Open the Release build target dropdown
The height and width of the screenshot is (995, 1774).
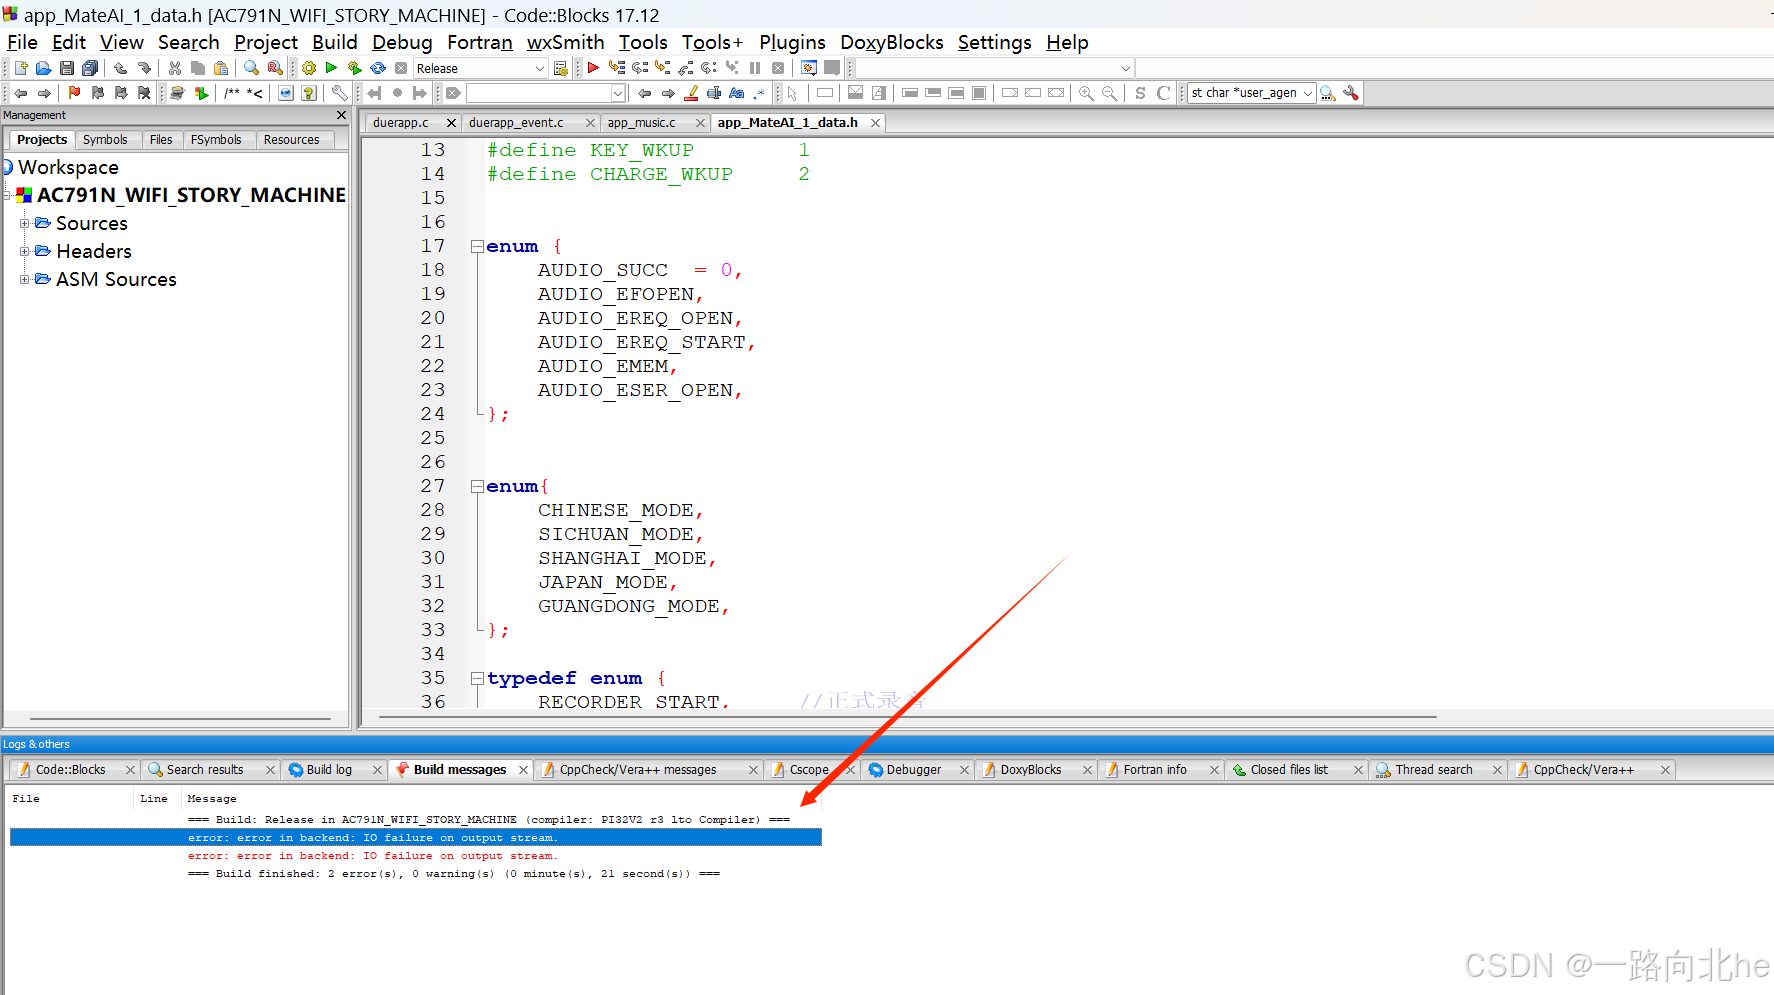(x=539, y=68)
